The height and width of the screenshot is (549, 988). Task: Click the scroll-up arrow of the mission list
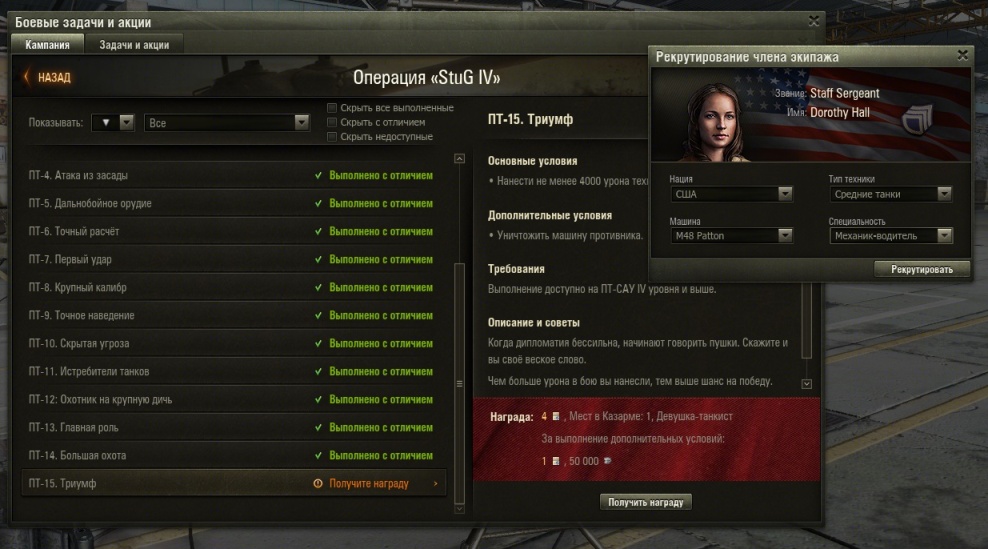coord(459,159)
